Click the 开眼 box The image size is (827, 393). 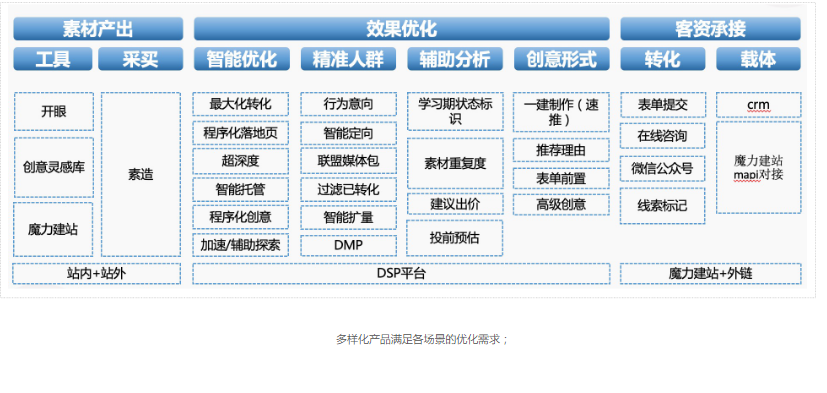(x=54, y=112)
